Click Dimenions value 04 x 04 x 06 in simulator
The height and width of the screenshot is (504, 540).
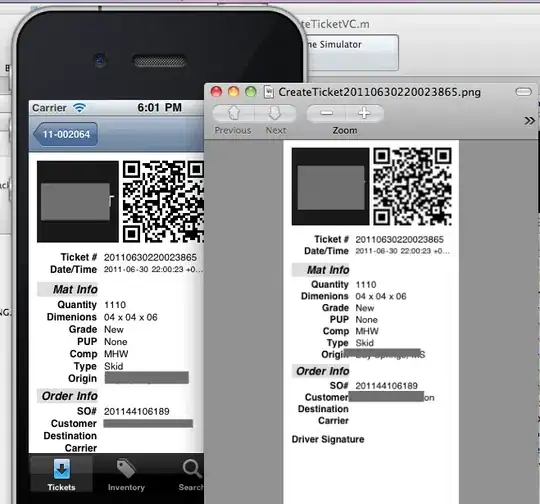[x=131, y=317]
